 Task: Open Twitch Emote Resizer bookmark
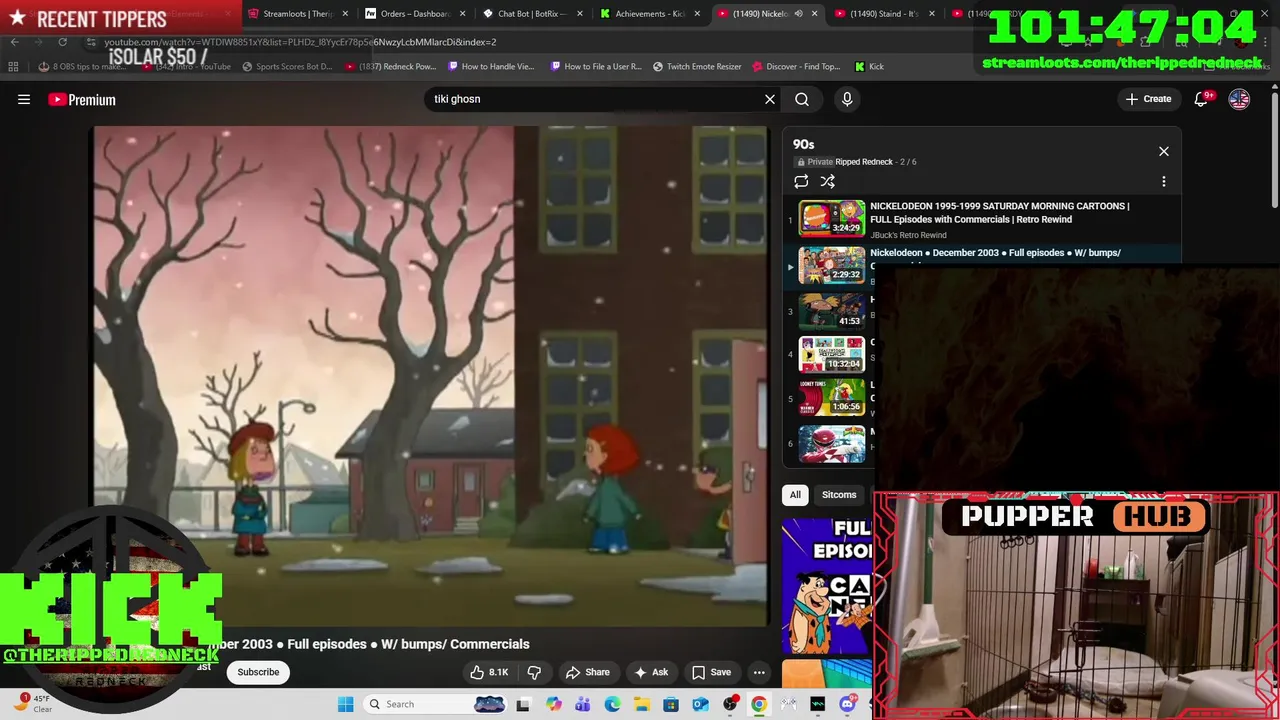click(697, 67)
